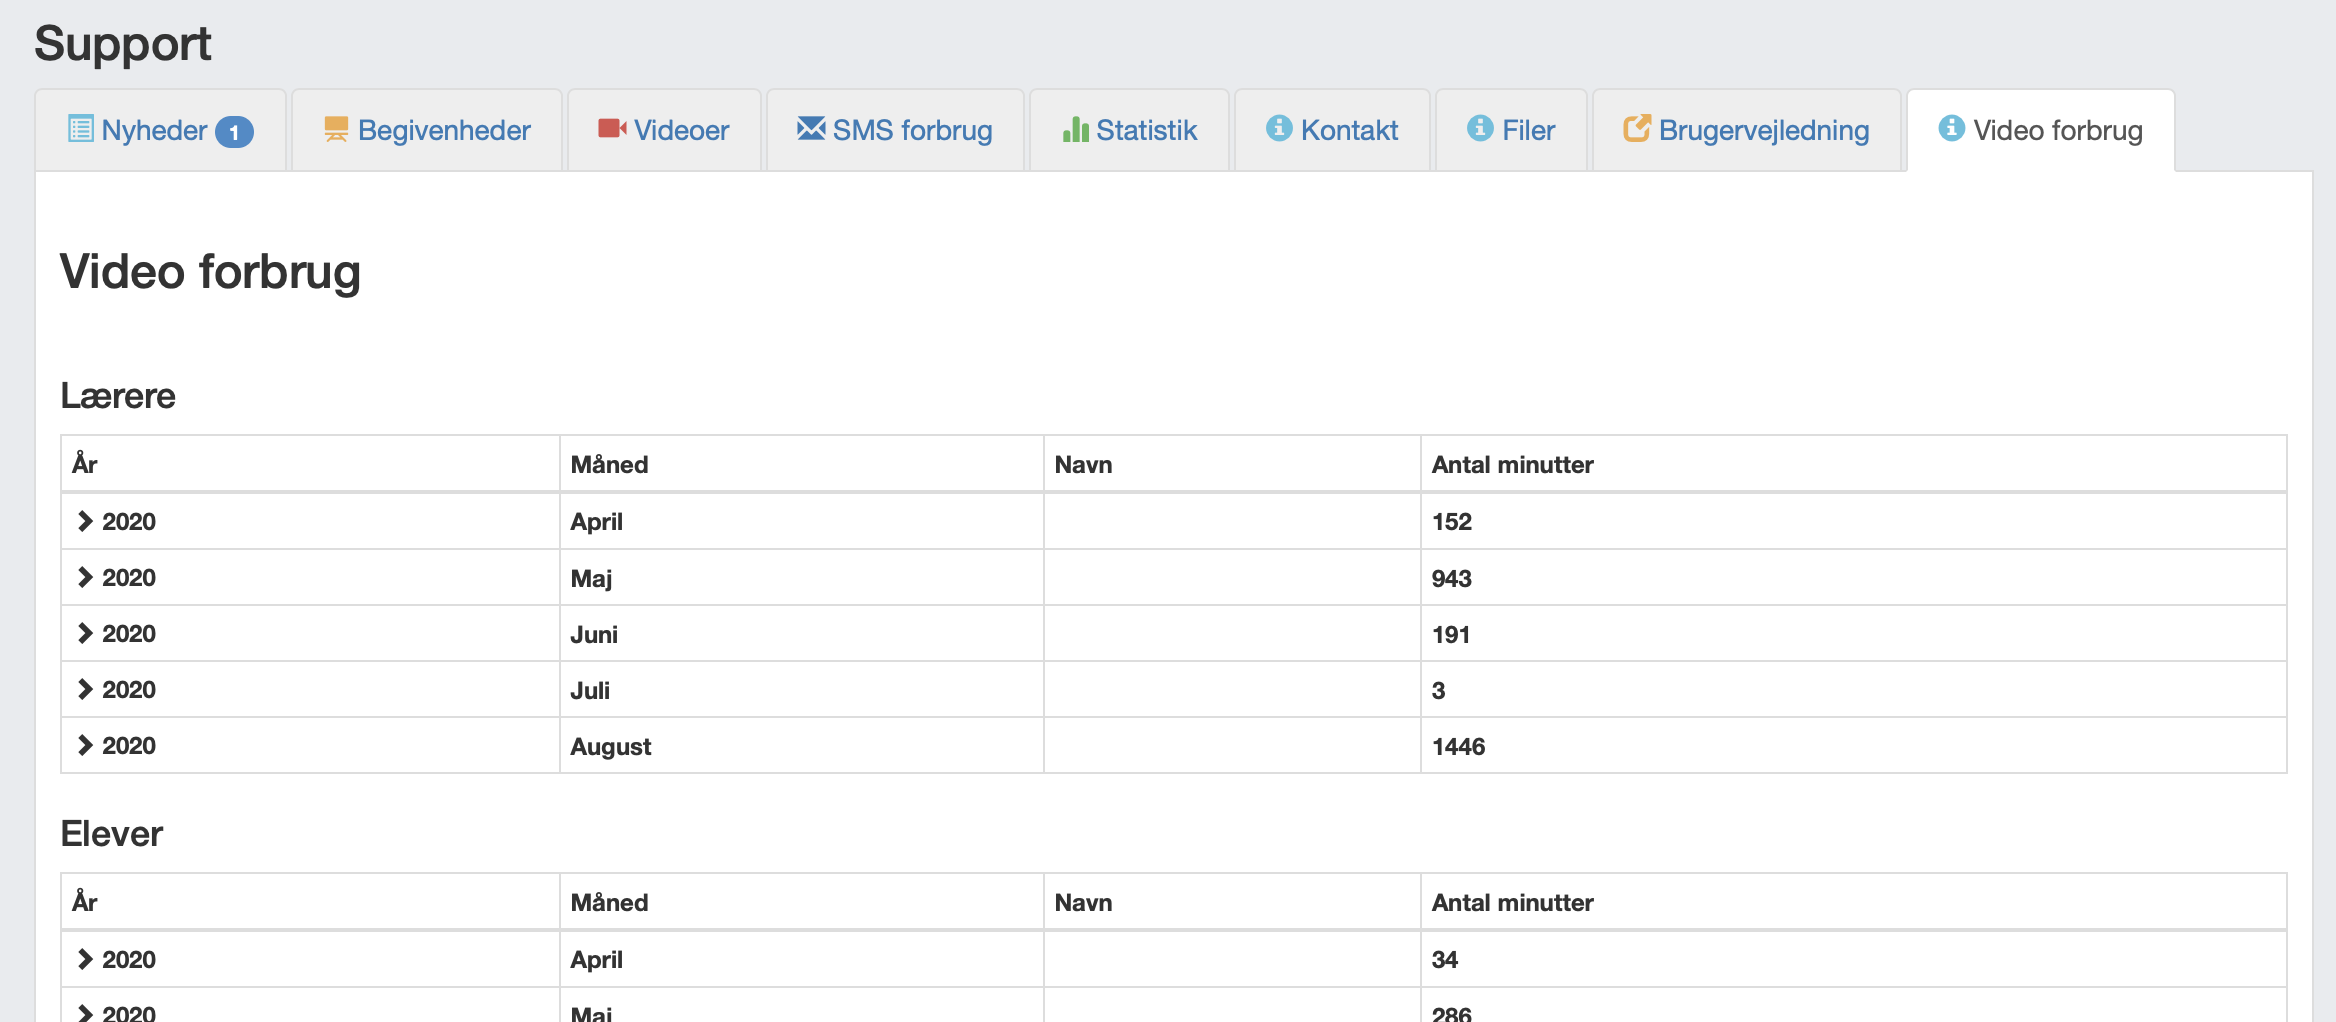
Task: Click the Begivenheder easel icon
Action: (337, 129)
